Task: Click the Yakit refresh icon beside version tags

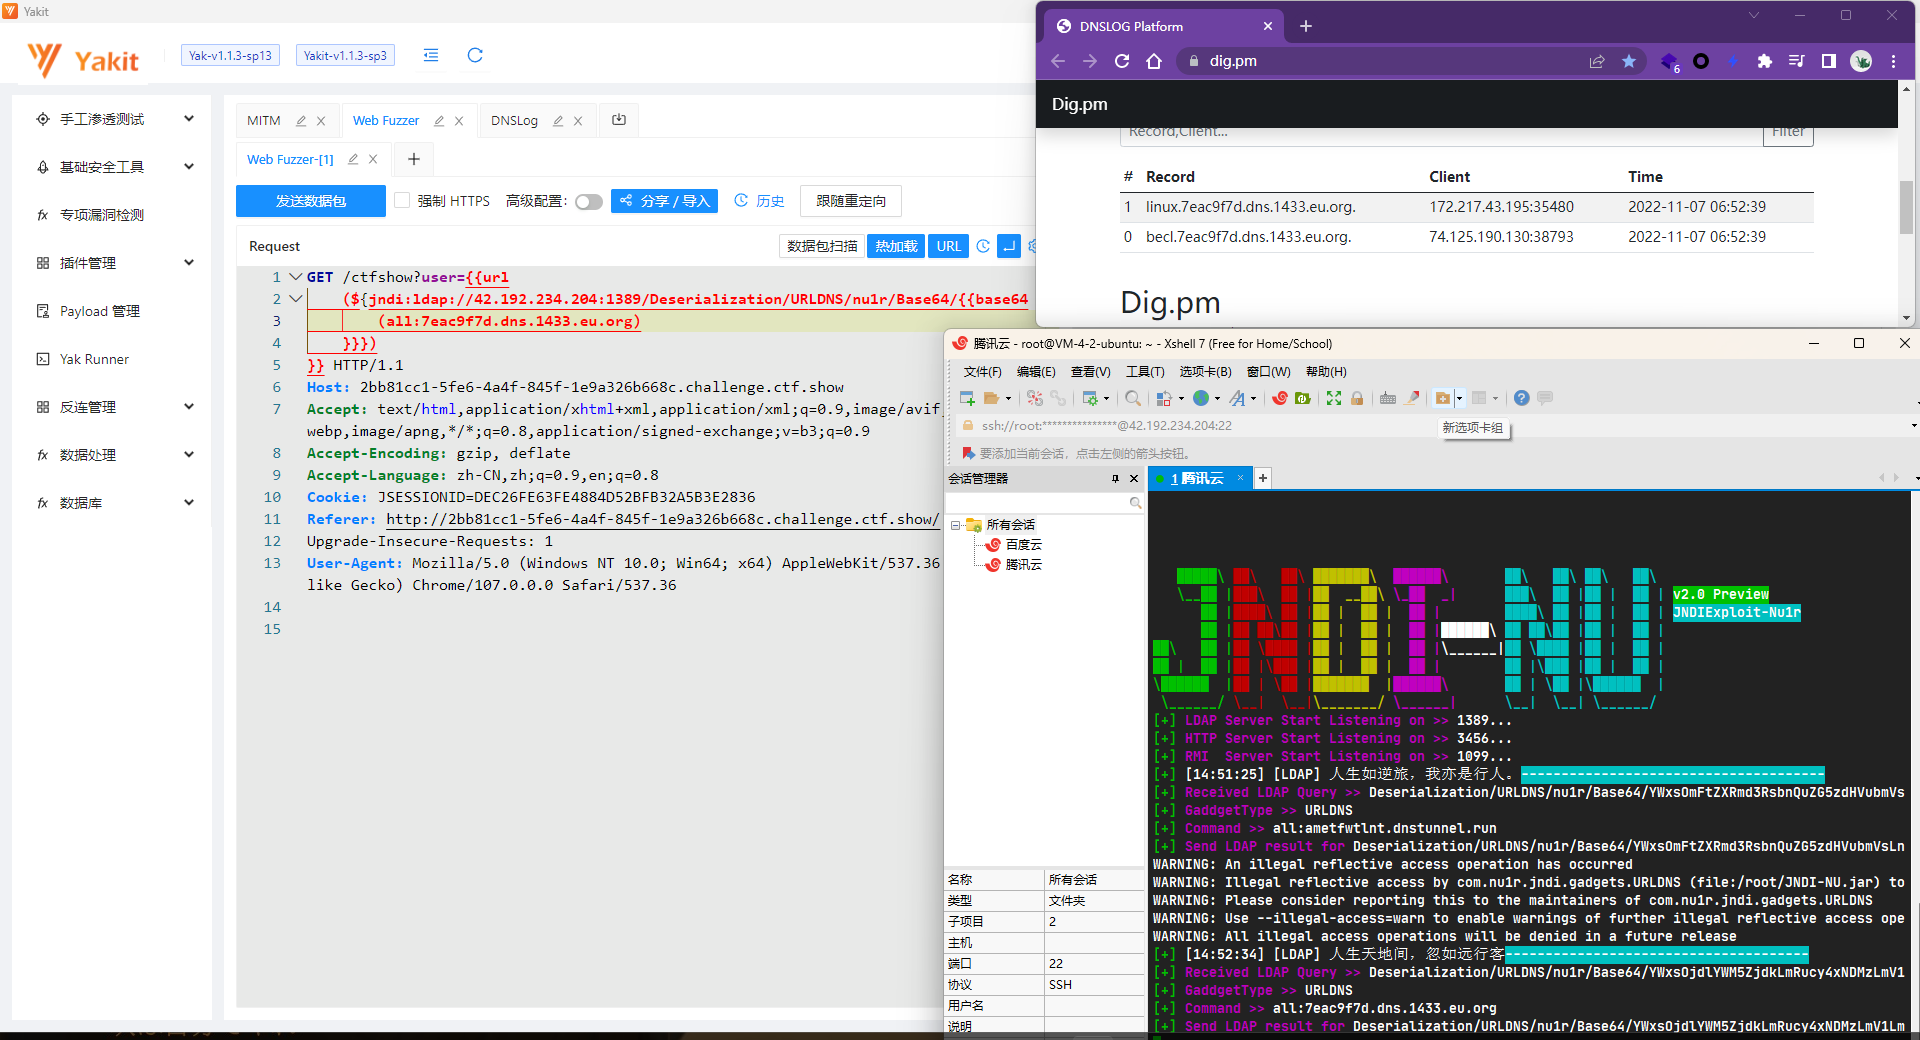Action: [x=475, y=55]
